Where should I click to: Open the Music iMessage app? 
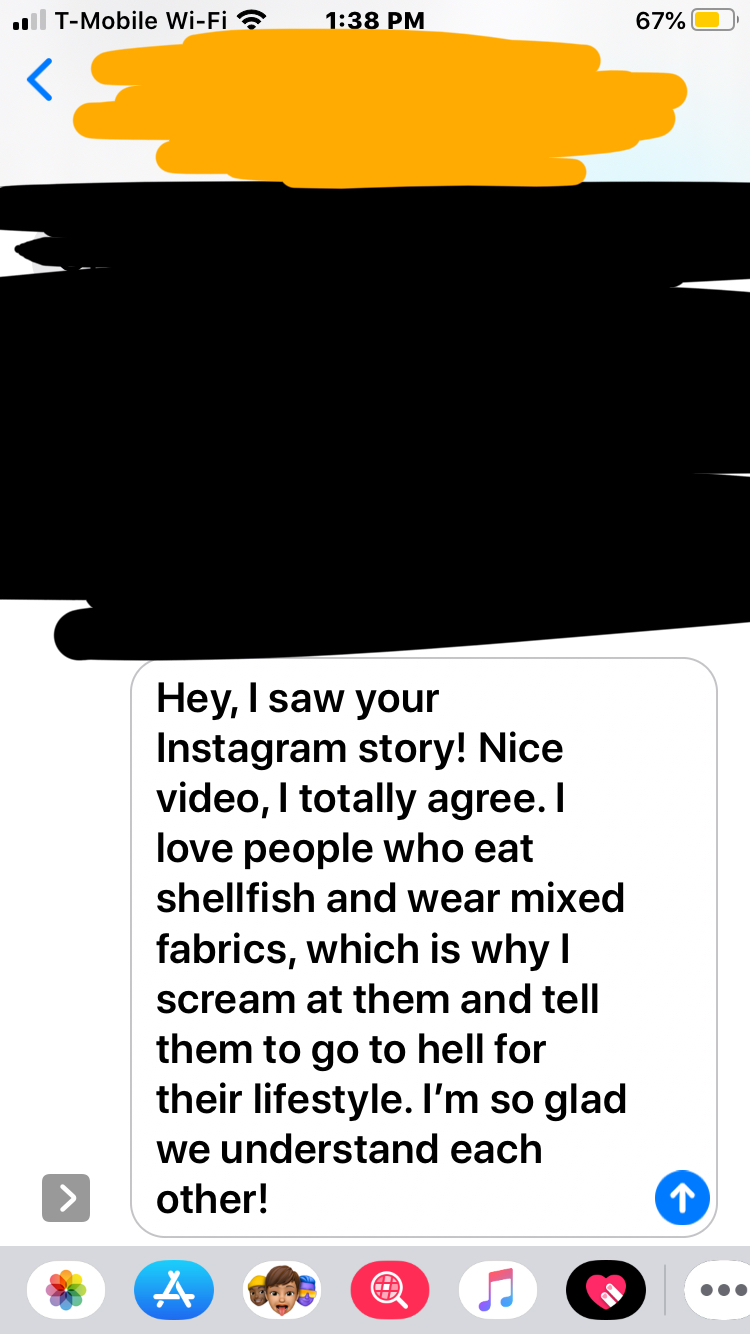pyautogui.click(x=497, y=1290)
